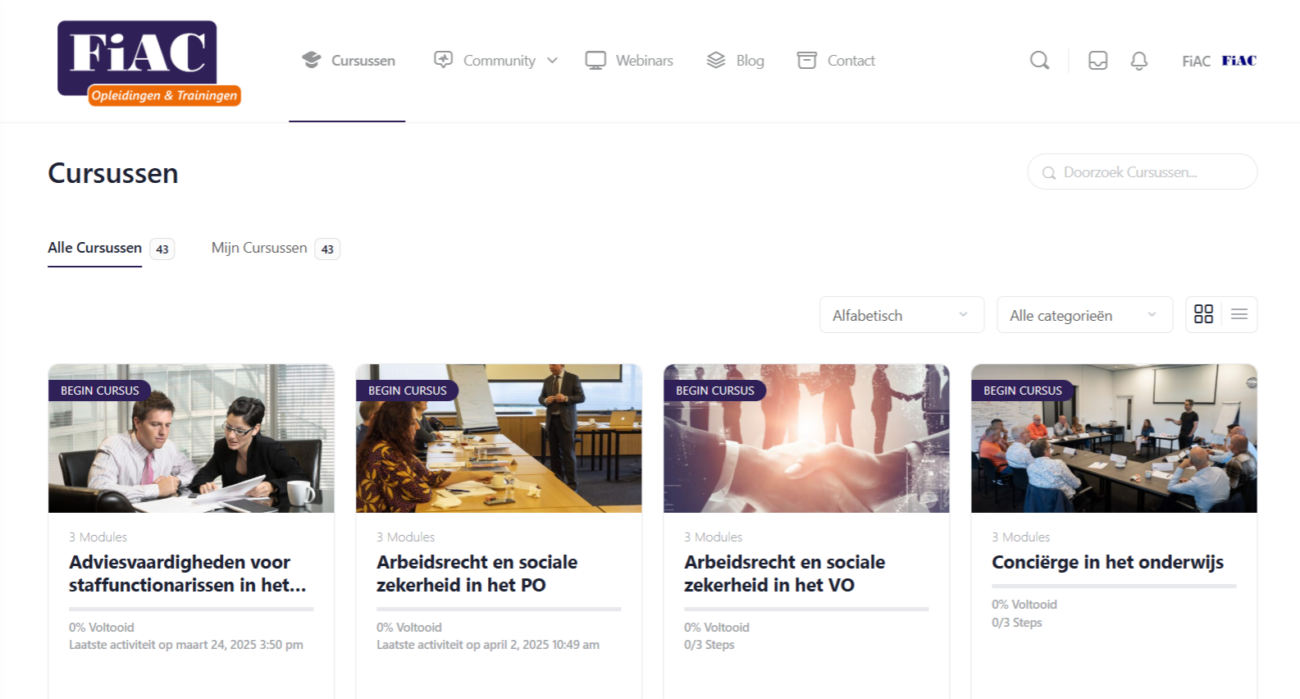Image resolution: width=1300 pixels, height=699 pixels.
Task: Start the Arbeidsrecht en sociale zekerheid PO course
Action: tap(406, 390)
